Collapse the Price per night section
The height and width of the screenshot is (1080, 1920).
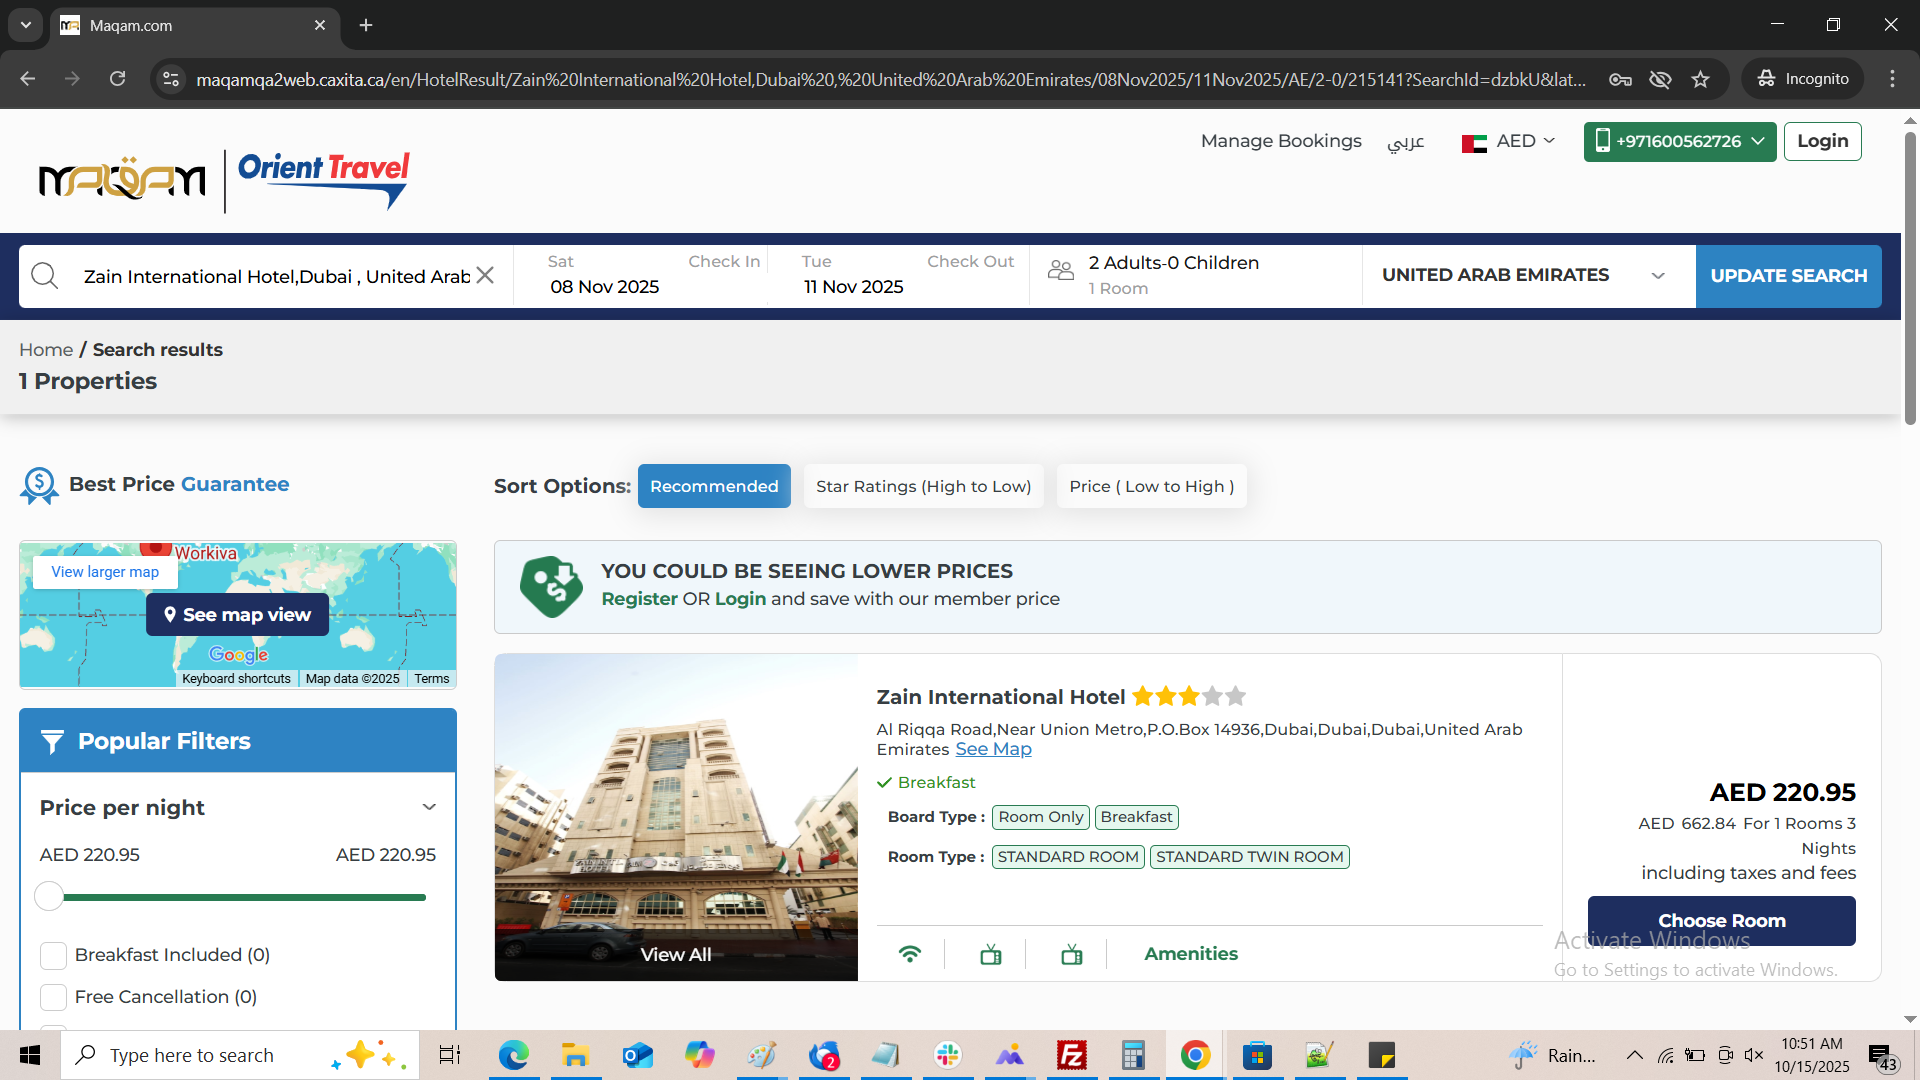[429, 807]
